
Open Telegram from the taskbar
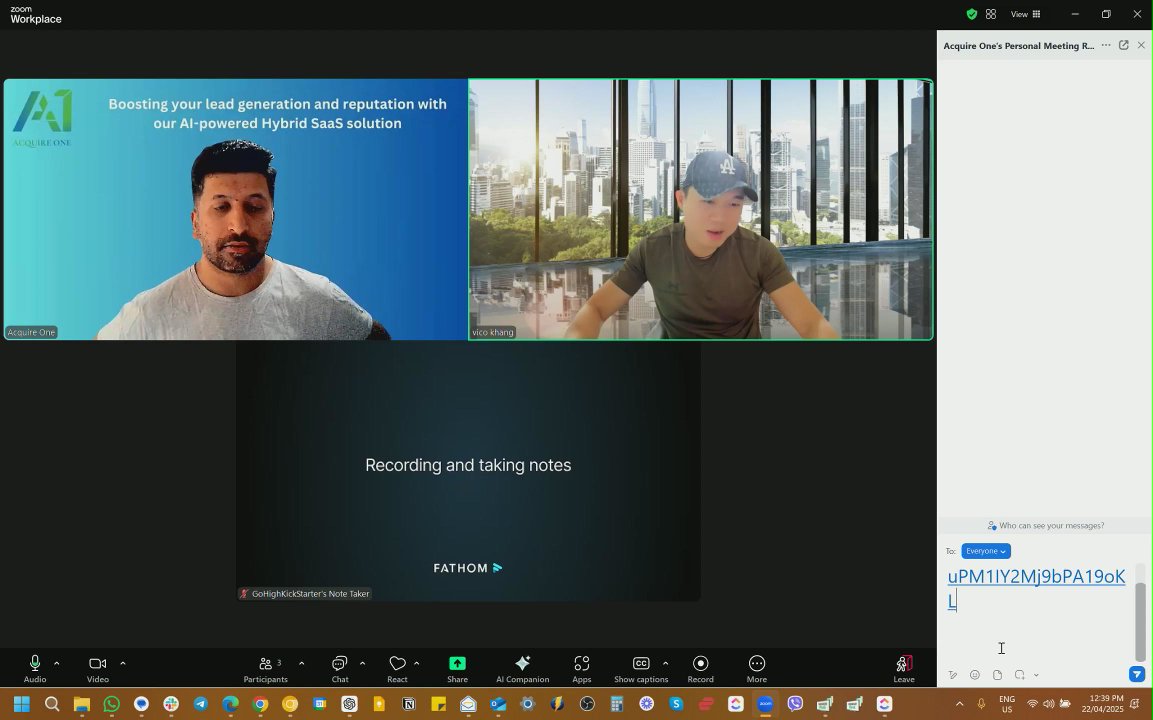200,705
